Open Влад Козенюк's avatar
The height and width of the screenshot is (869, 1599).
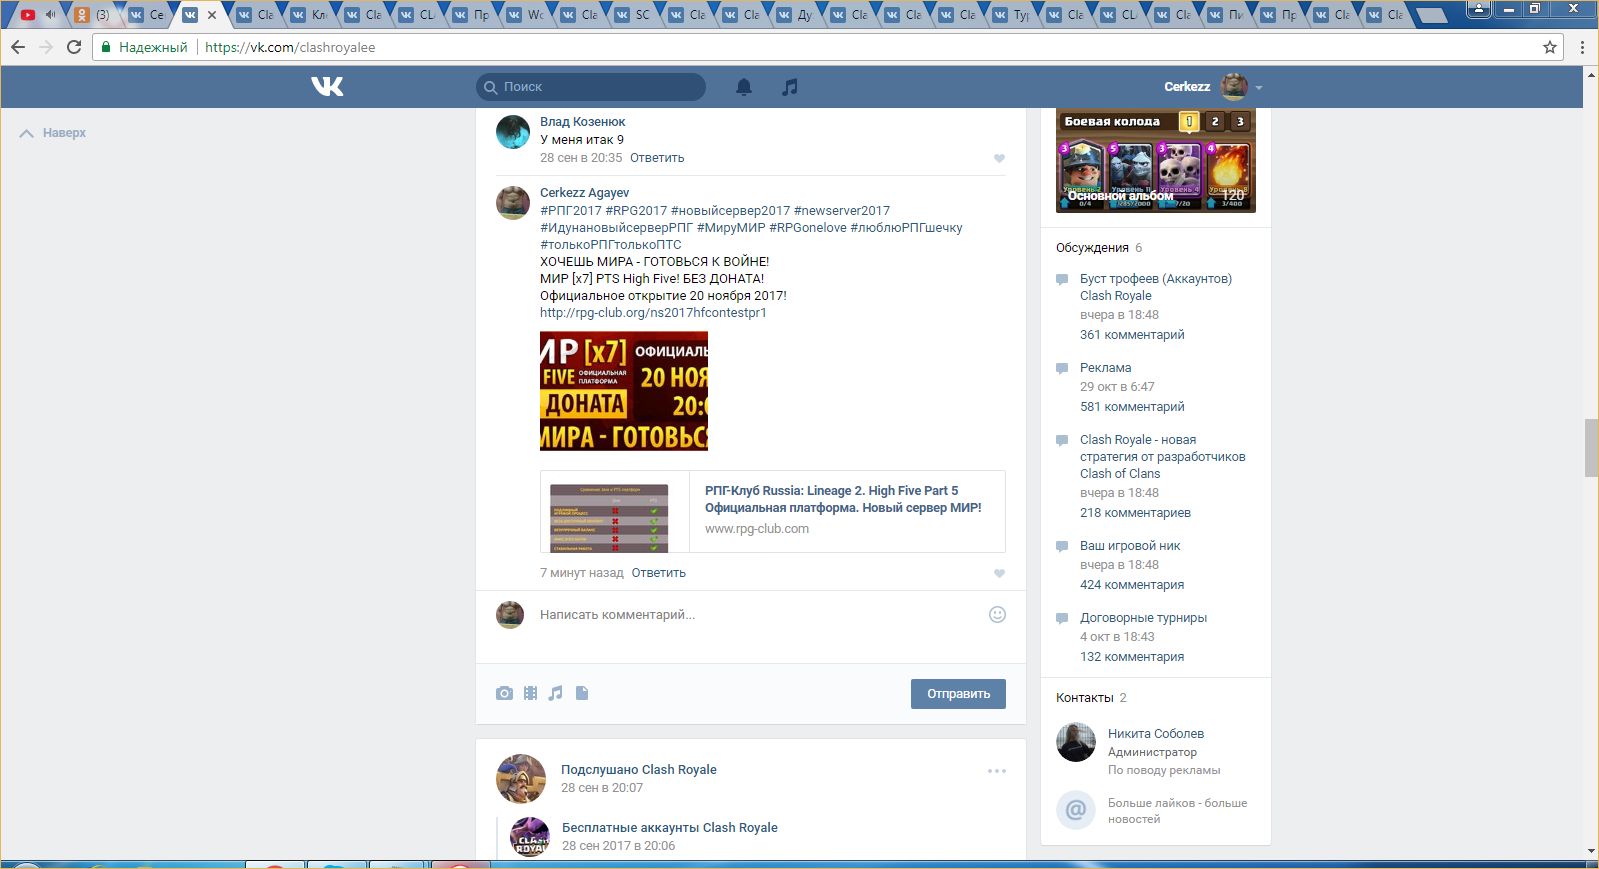point(513,132)
